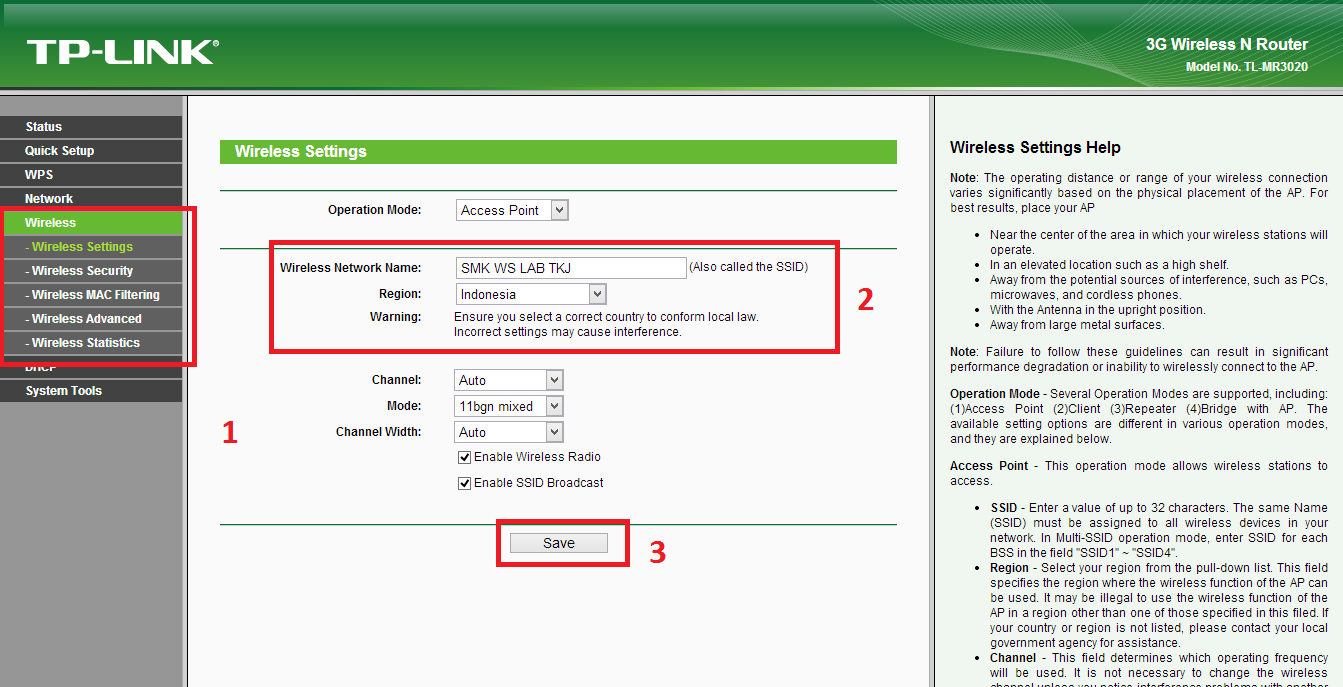This screenshot has width=1343, height=687.
Task: Click 'Away from large metal surfaces.' help text
Action: coord(1077,325)
